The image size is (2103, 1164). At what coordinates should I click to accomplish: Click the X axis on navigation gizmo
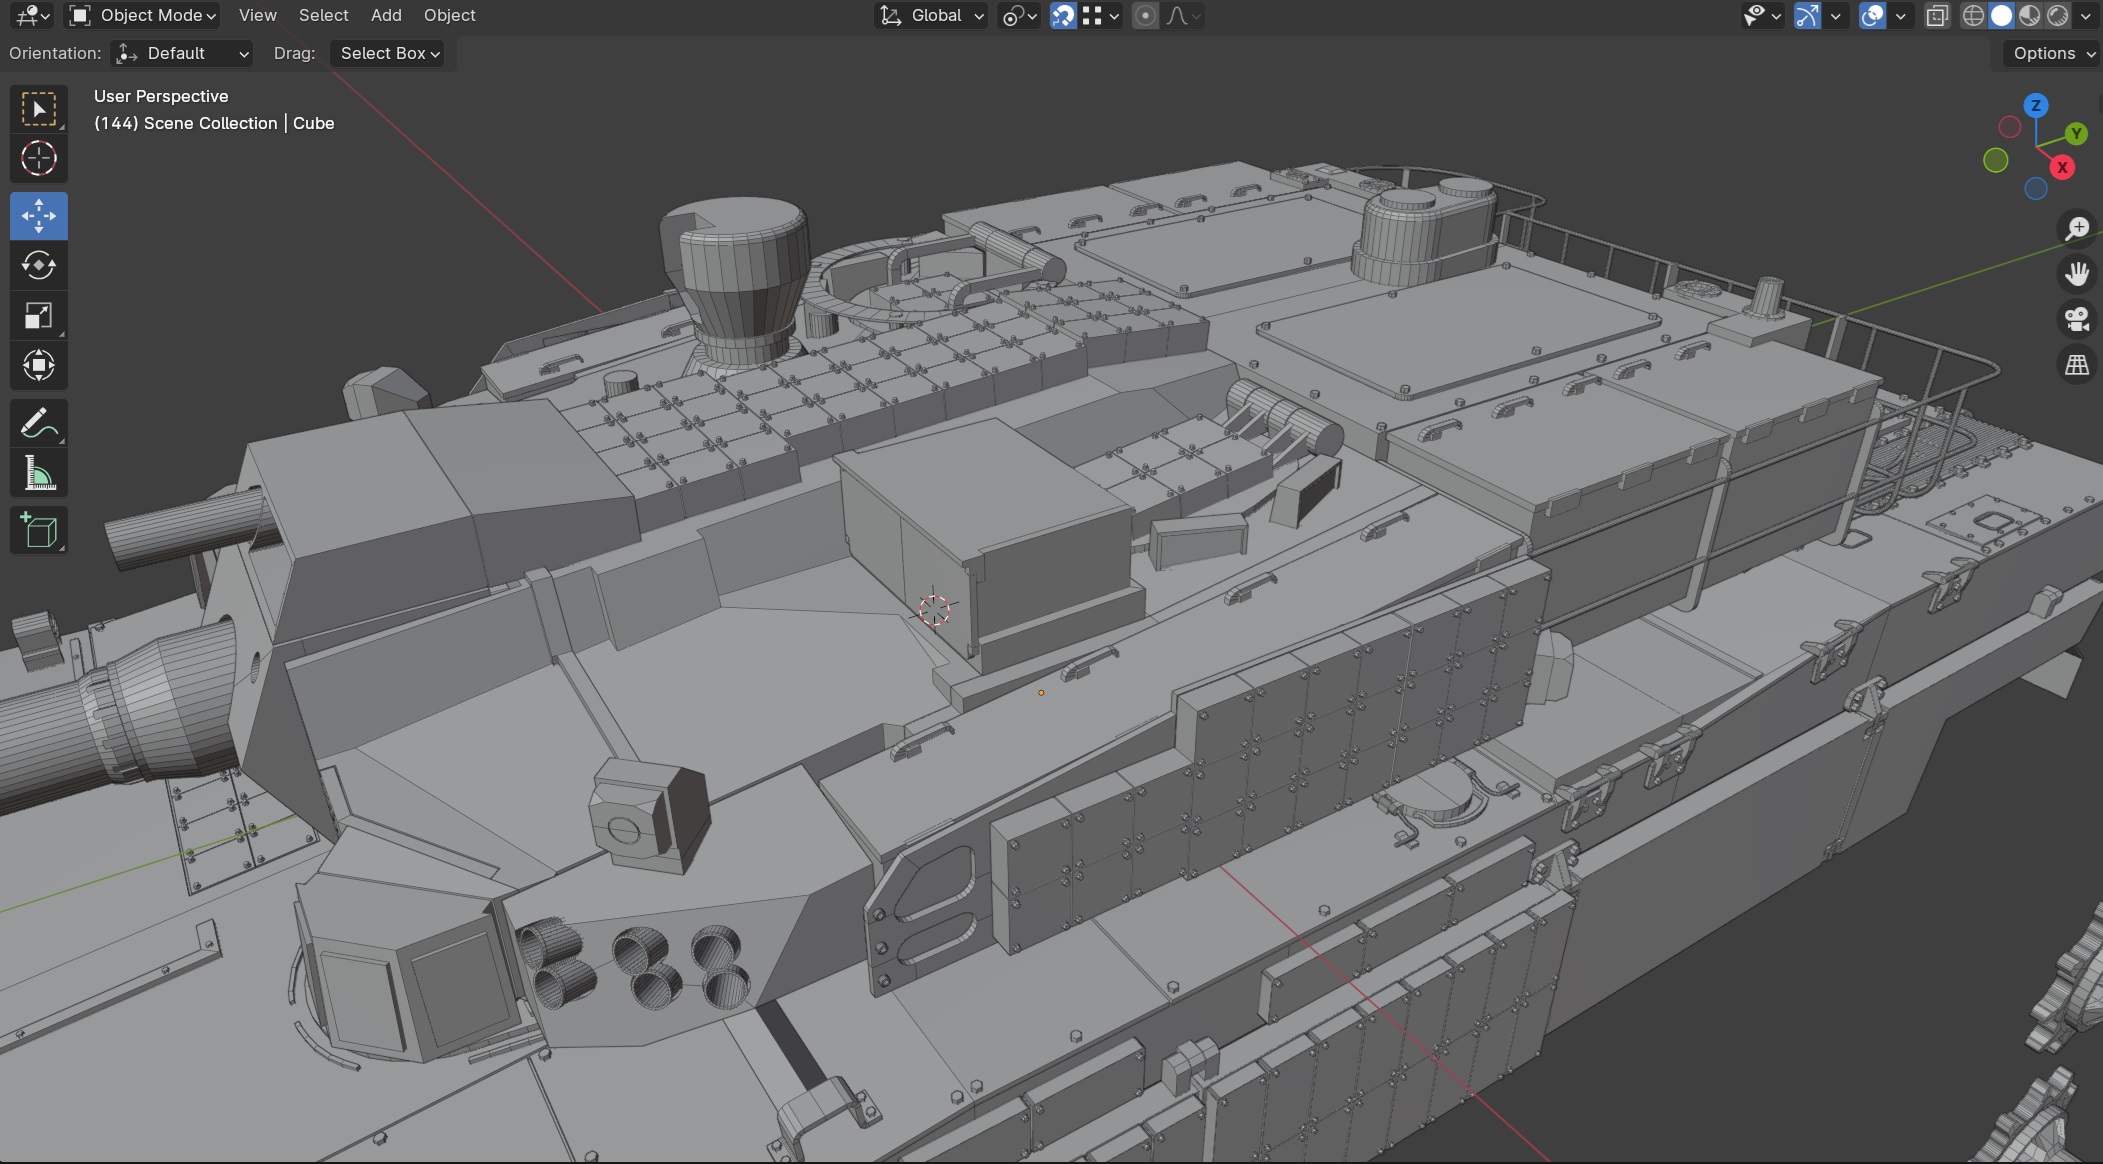(2062, 167)
